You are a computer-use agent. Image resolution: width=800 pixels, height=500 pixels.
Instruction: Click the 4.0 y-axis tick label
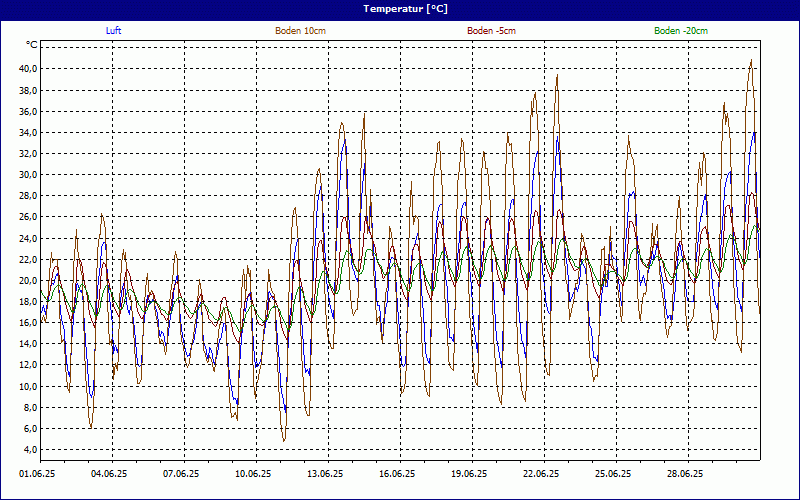point(30,450)
